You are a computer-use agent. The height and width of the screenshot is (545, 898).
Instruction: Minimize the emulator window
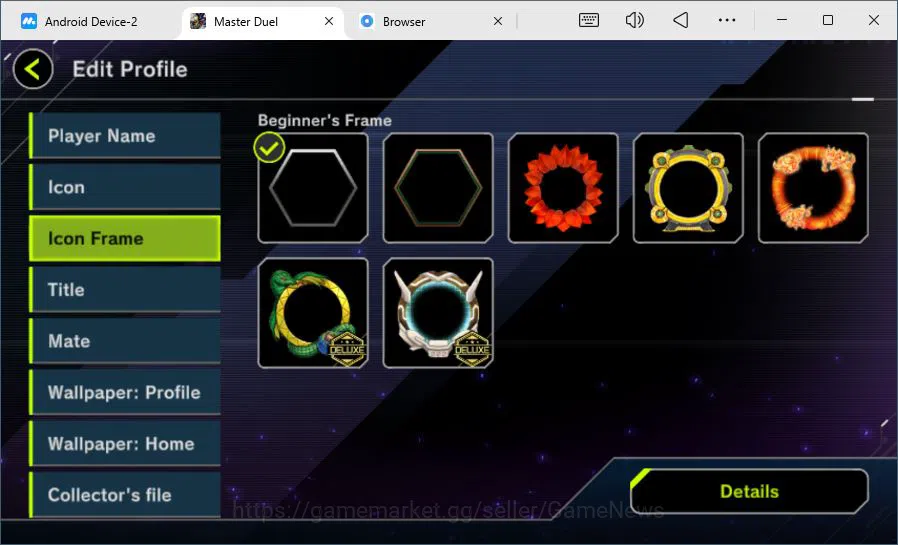pyautogui.click(x=782, y=20)
